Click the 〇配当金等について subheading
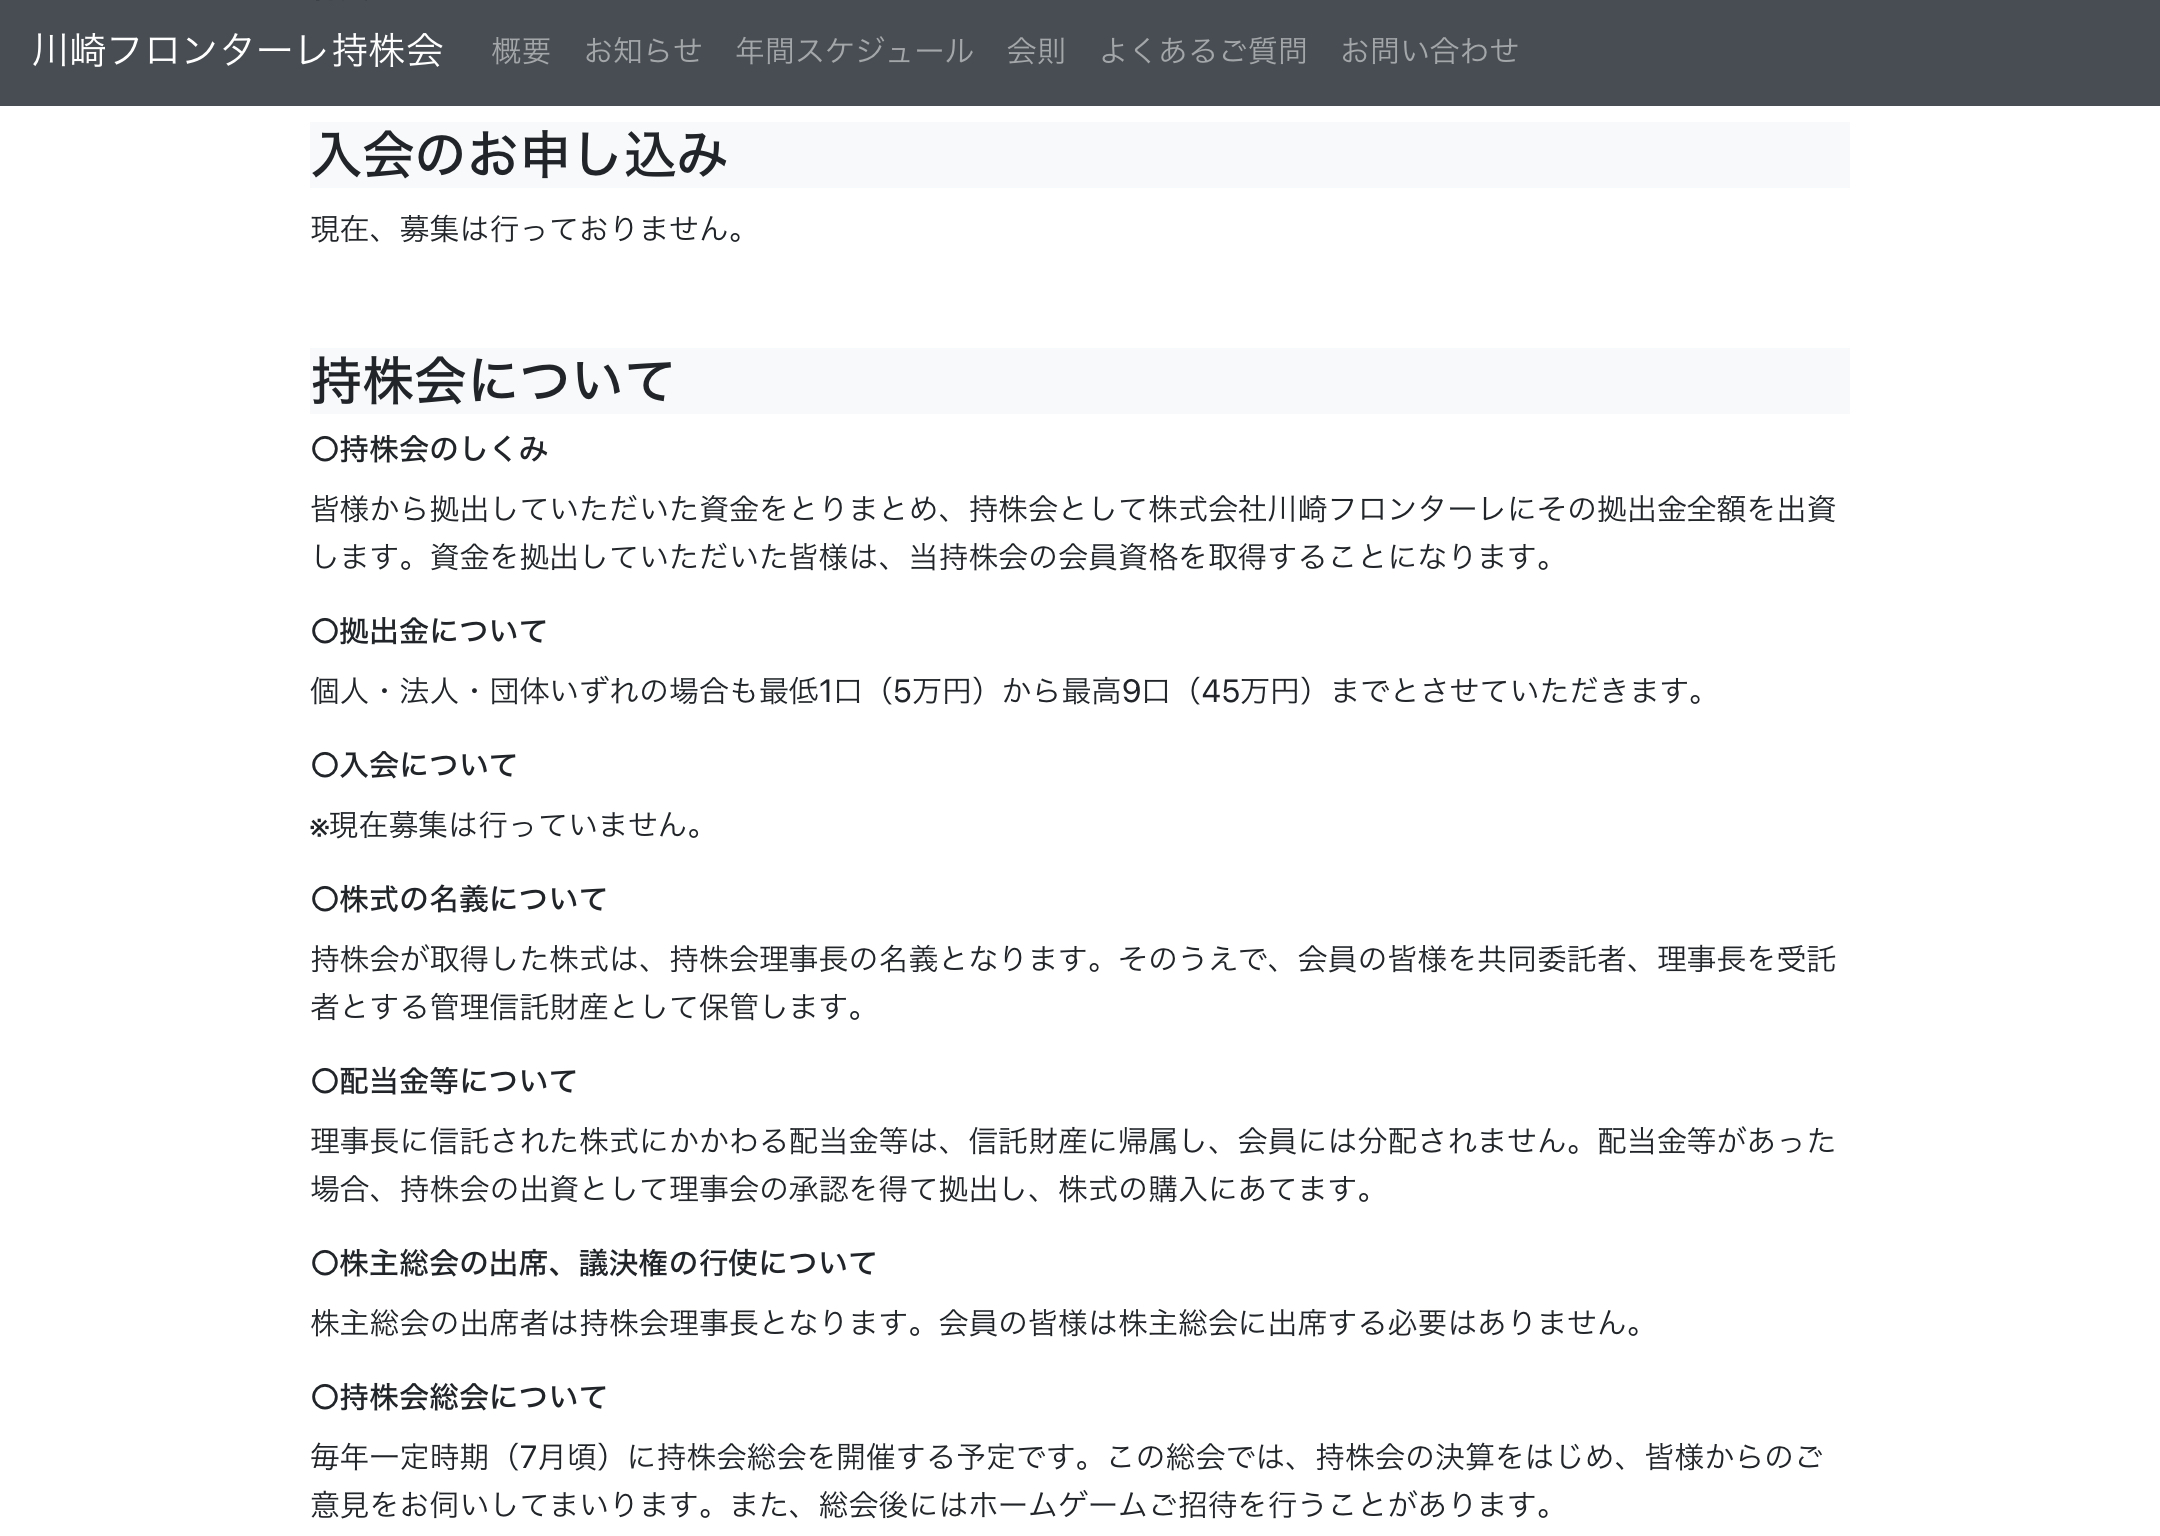 point(444,1081)
